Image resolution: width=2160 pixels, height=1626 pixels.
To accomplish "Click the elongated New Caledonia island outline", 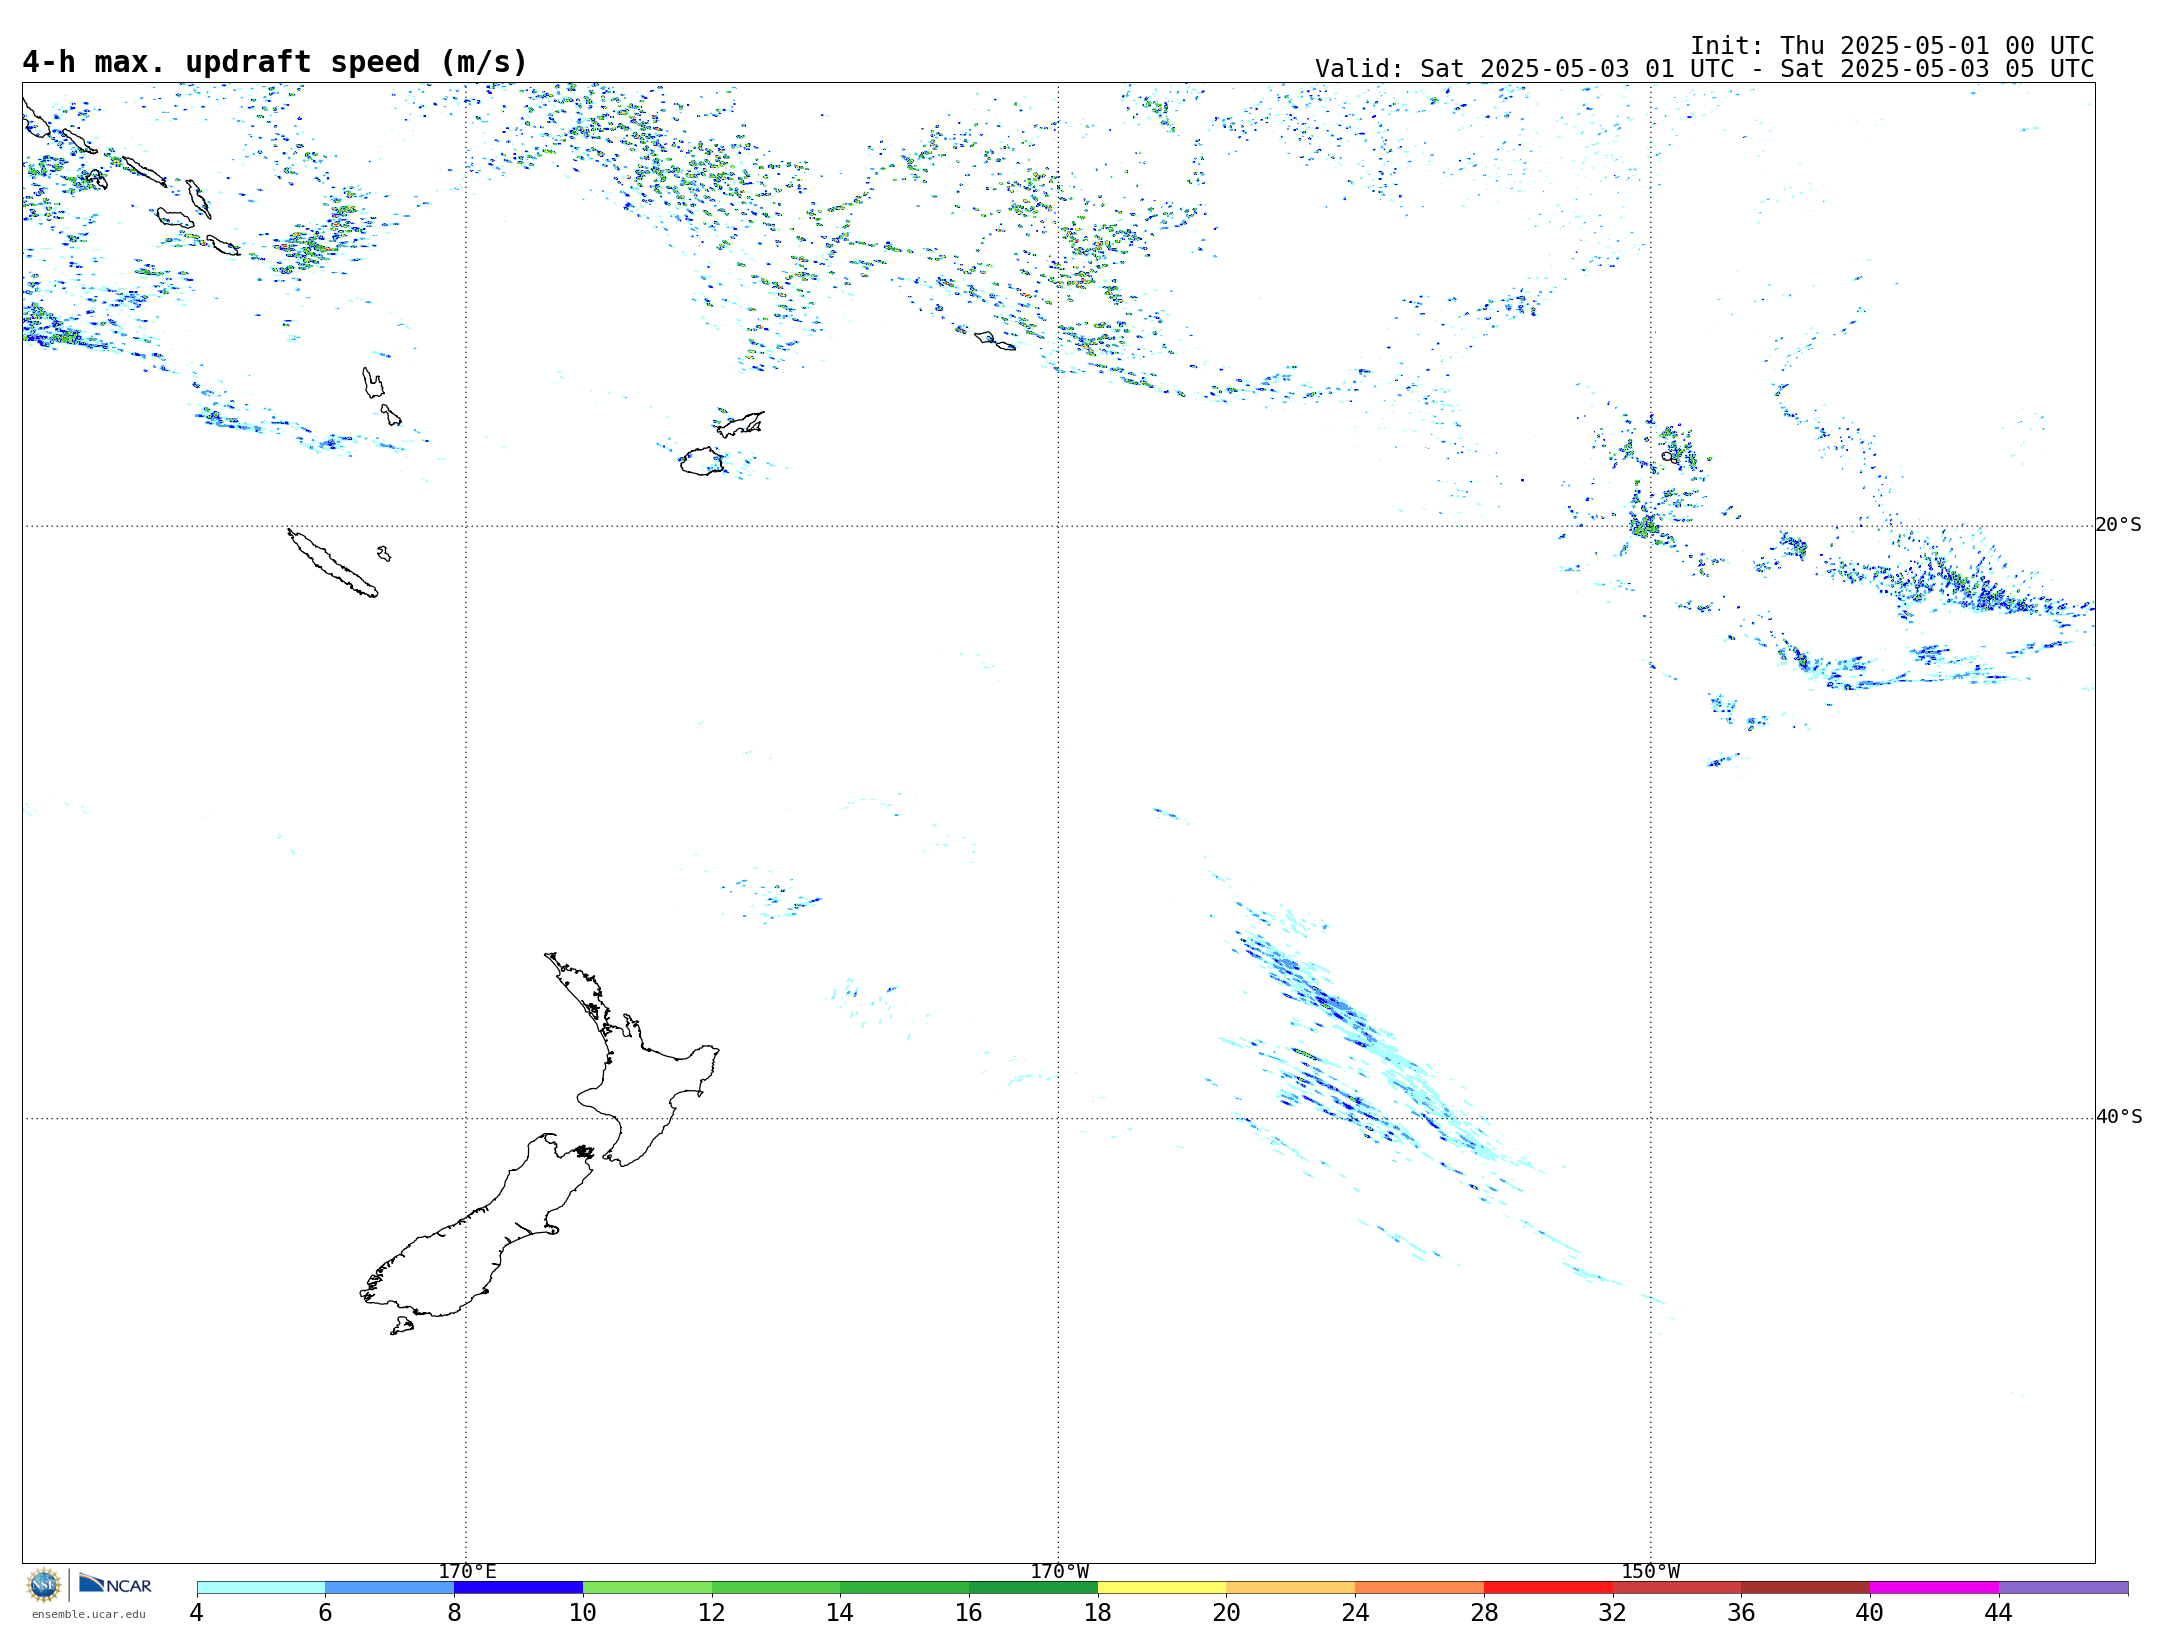I will point(332,563).
